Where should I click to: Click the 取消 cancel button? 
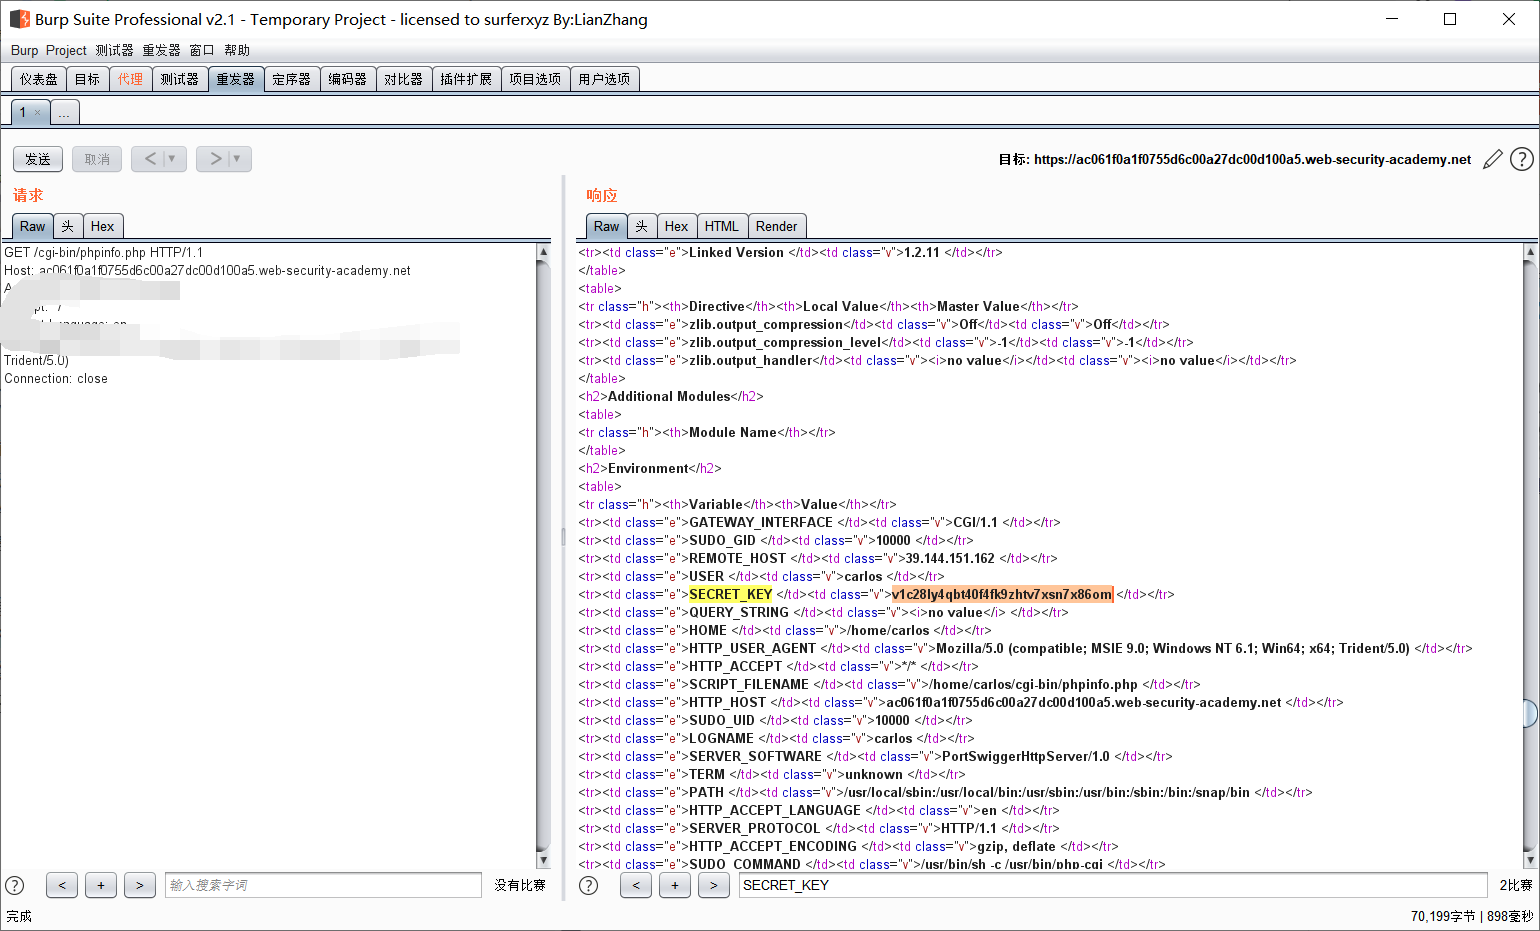97,159
